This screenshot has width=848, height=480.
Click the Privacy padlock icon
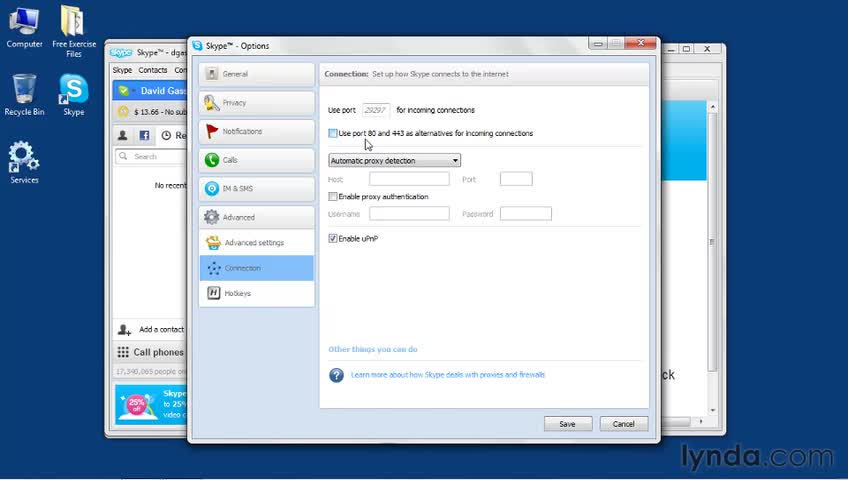tap(212, 103)
